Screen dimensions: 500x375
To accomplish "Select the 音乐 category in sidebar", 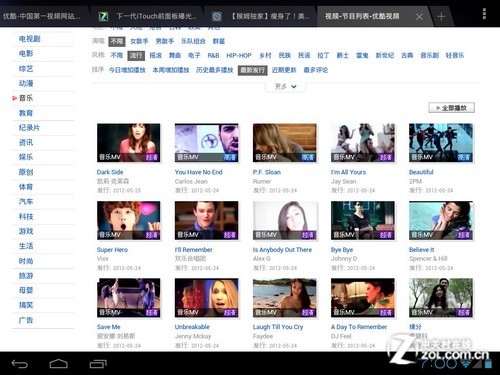I will click(x=26, y=98).
